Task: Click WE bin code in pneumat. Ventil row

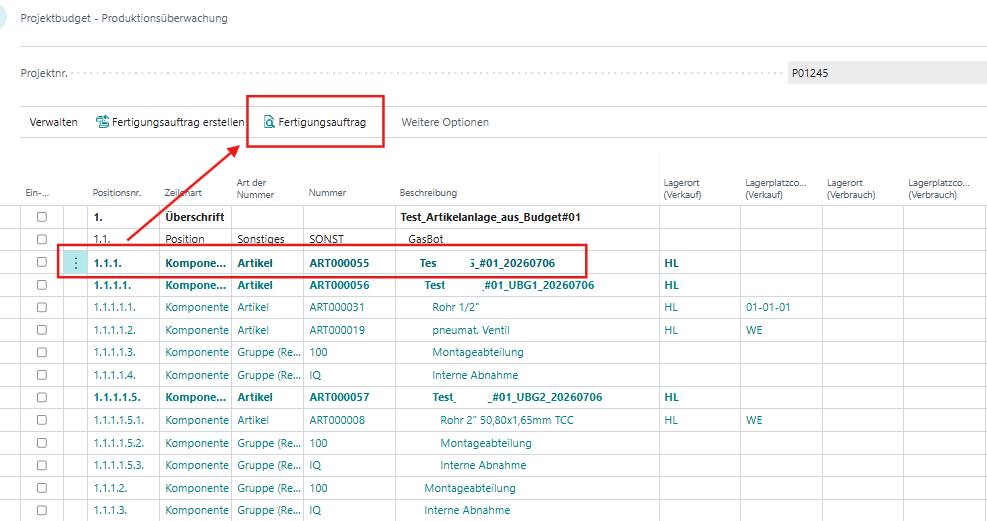Action: coord(754,330)
